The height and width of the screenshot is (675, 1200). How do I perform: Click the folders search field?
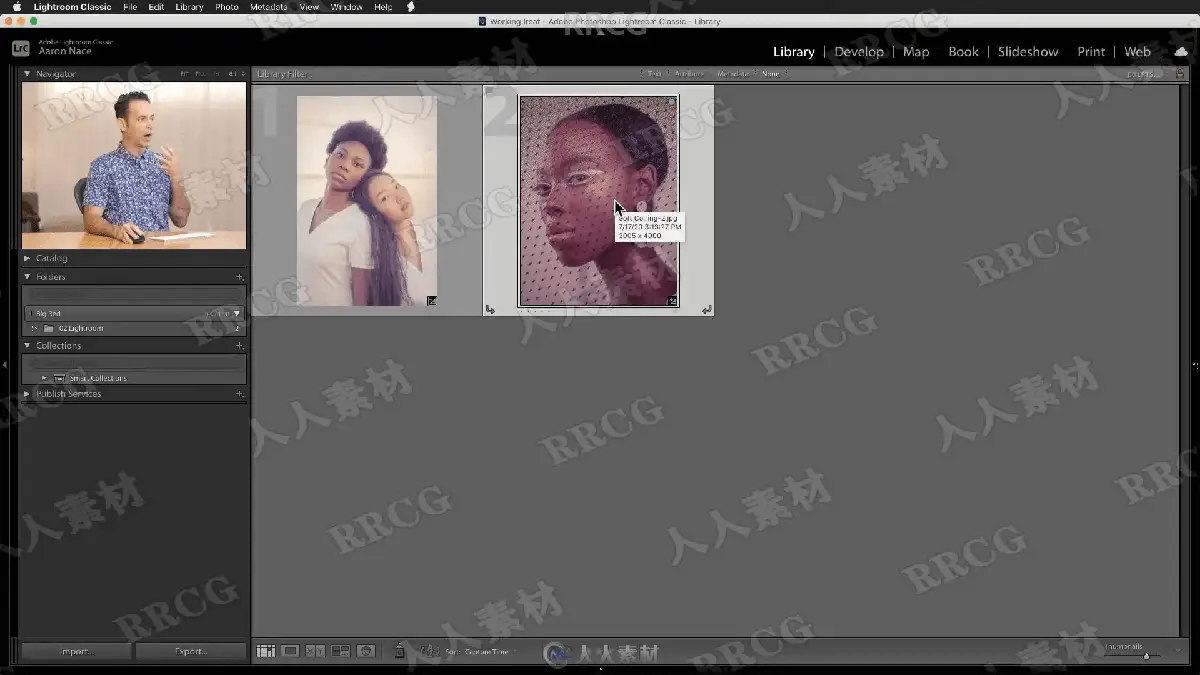tap(133, 295)
